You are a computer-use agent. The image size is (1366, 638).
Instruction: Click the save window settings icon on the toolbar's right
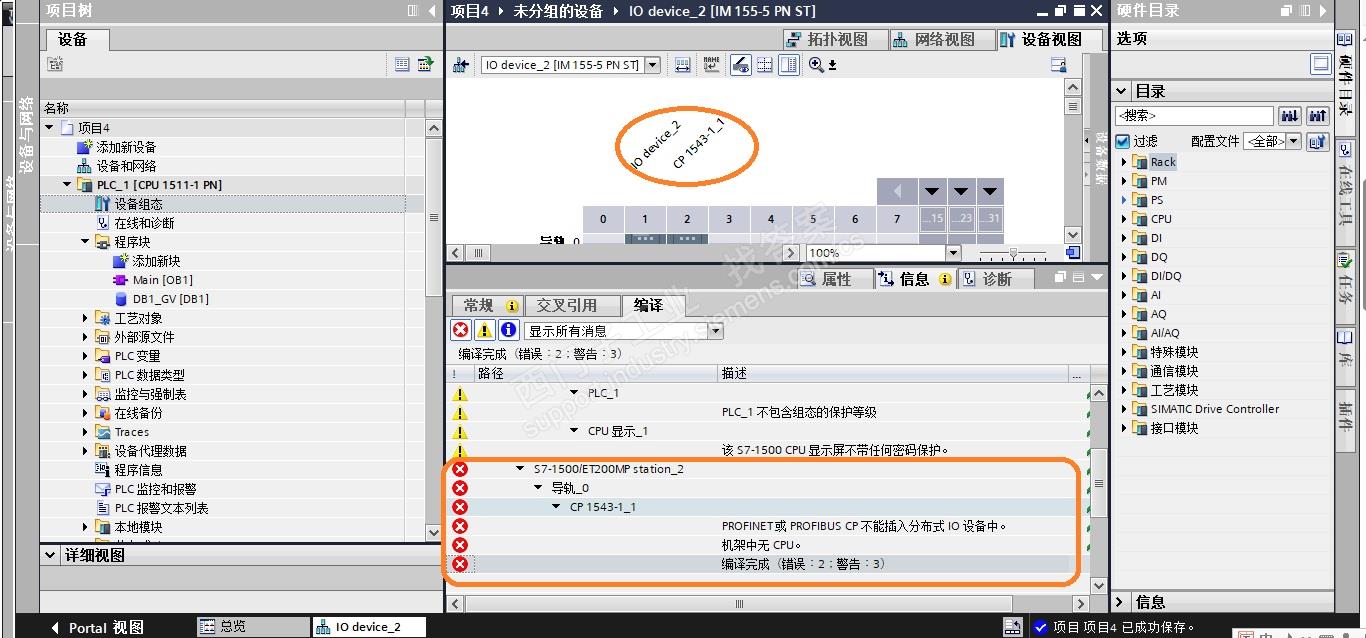coord(1059,65)
